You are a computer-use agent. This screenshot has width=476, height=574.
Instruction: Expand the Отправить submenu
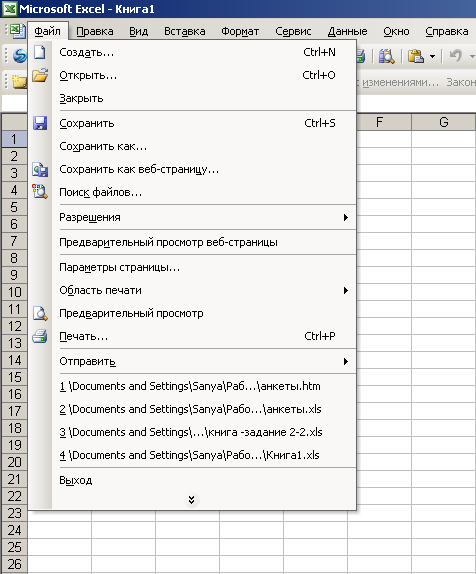192,362
